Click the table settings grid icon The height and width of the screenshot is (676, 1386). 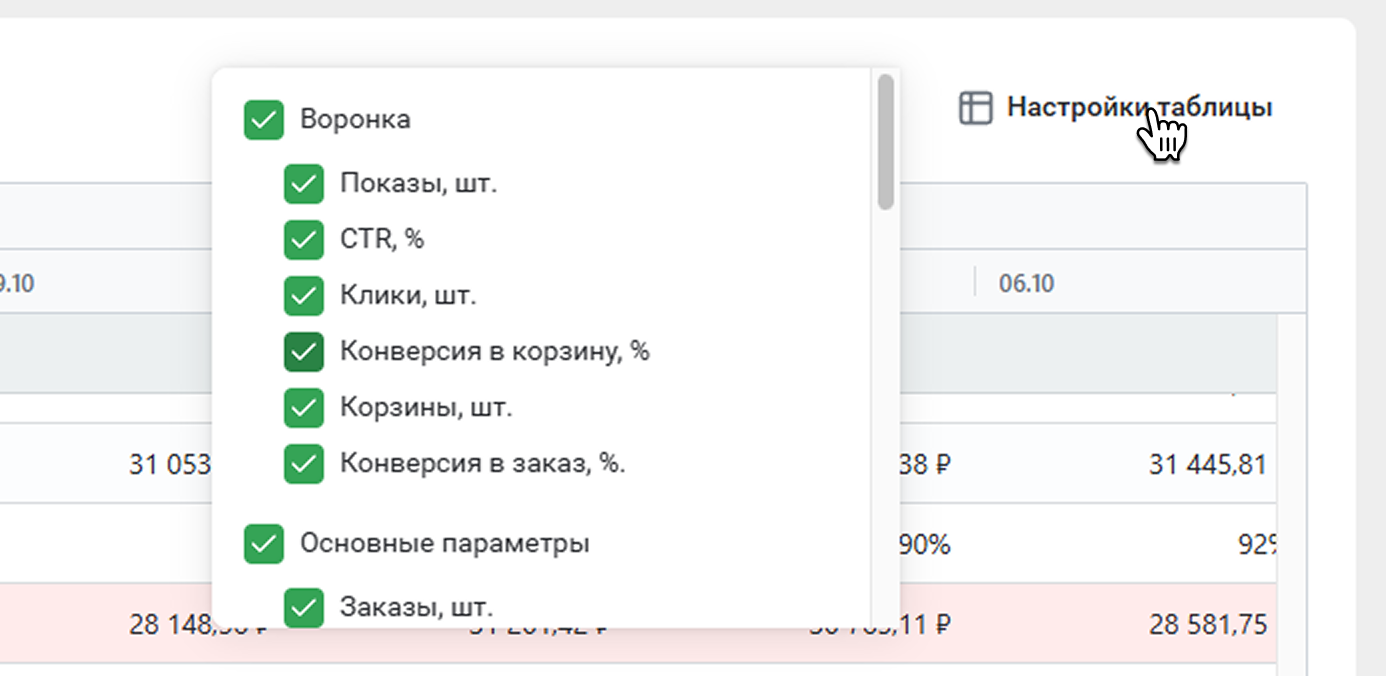[x=975, y=107]
